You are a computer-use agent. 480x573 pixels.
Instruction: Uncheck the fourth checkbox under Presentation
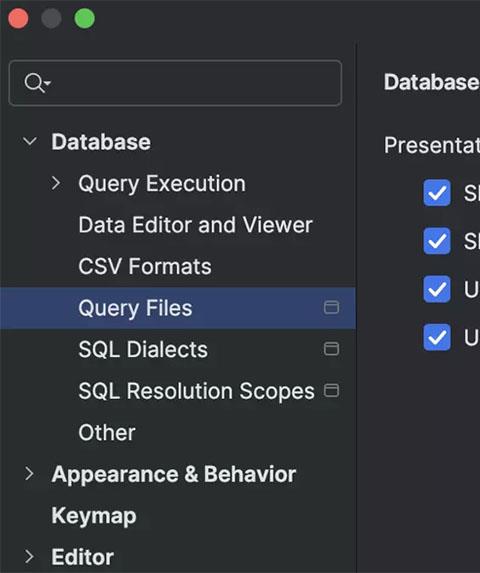click(437, 337)
